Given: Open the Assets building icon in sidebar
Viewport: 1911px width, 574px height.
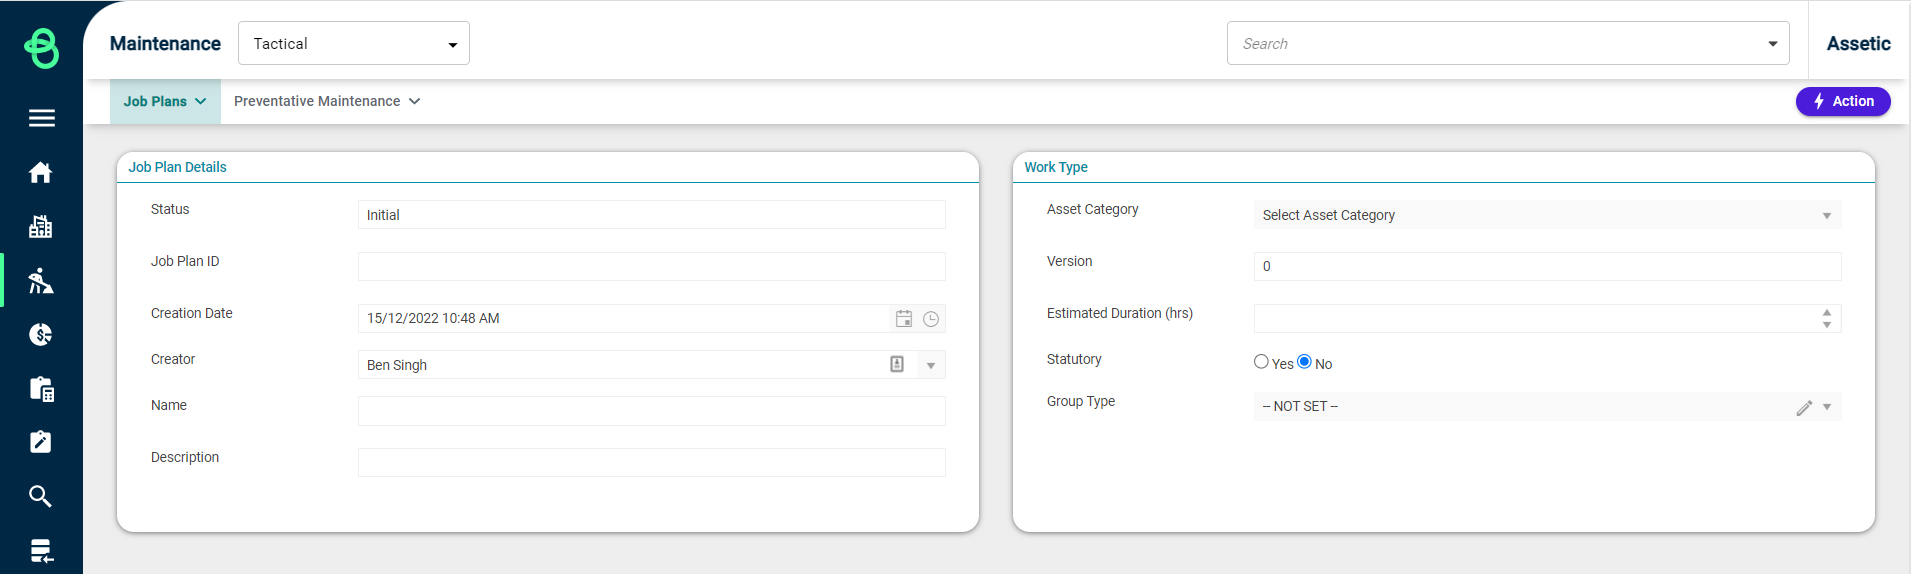Looking at the screenshot, I should pos(41,227).
